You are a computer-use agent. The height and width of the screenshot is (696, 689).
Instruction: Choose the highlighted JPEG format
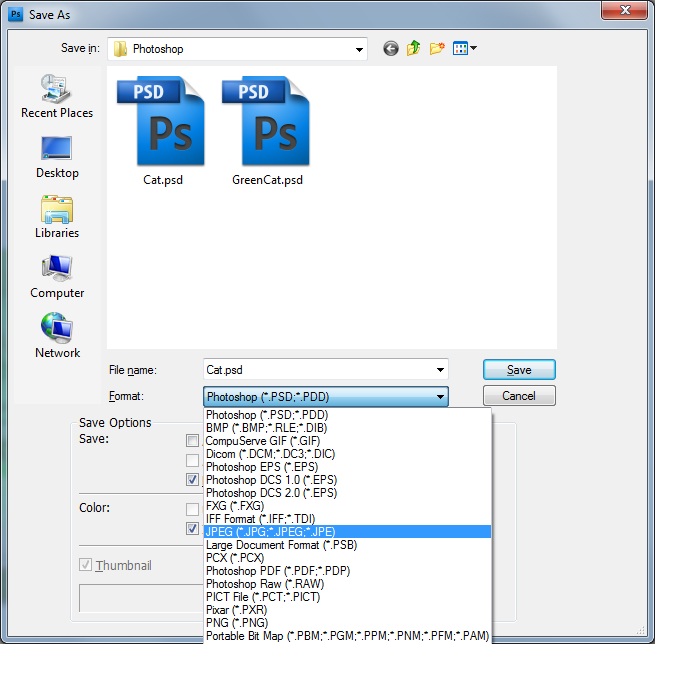pos(347,532)
